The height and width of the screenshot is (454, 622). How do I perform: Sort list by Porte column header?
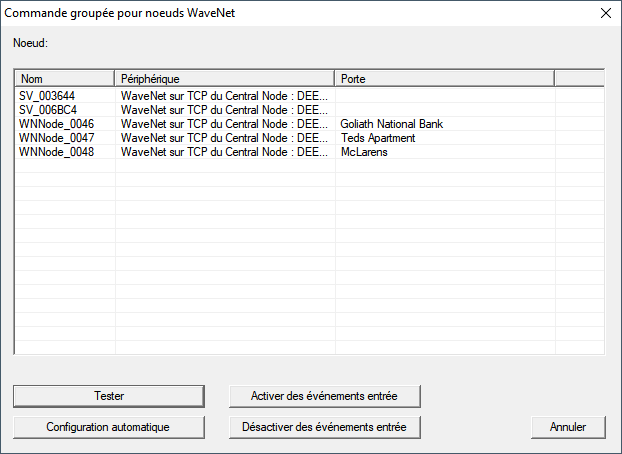[444, 78]
